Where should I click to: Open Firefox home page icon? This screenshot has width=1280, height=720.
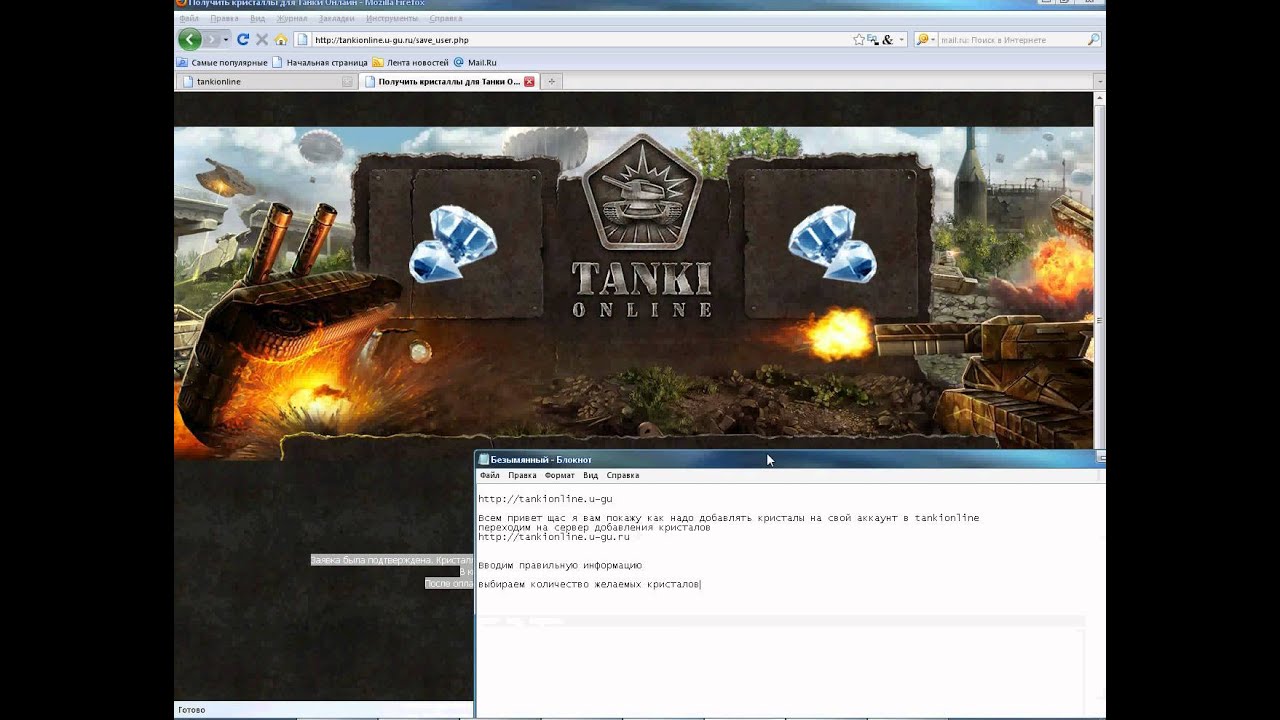click(x=281, y=39)
